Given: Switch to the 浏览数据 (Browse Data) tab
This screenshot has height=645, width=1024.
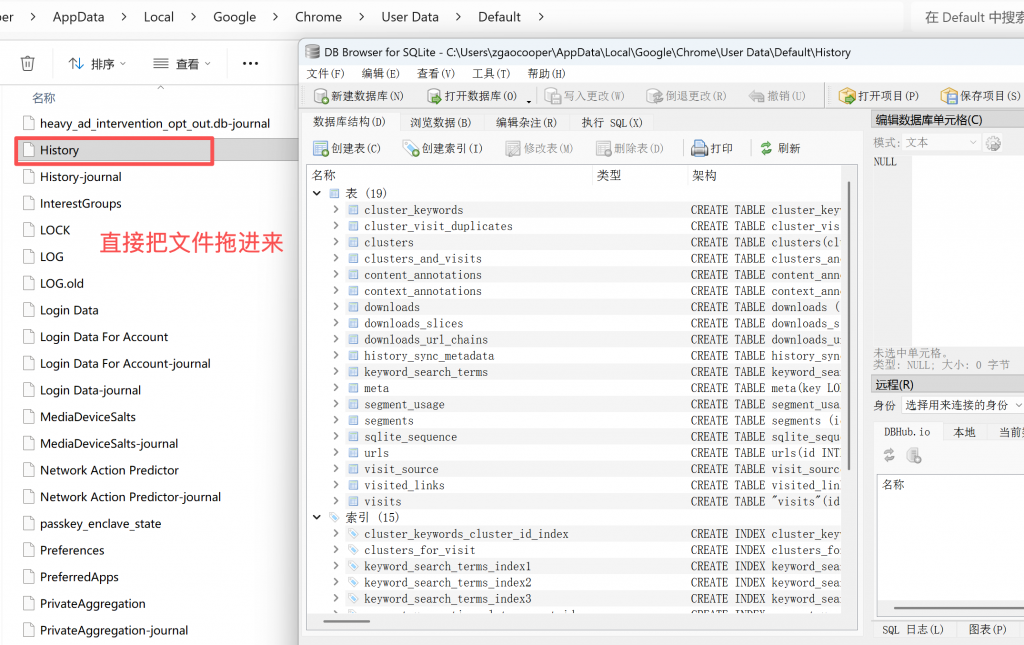Looking at the screenshot, I should (x=440, y=122).
